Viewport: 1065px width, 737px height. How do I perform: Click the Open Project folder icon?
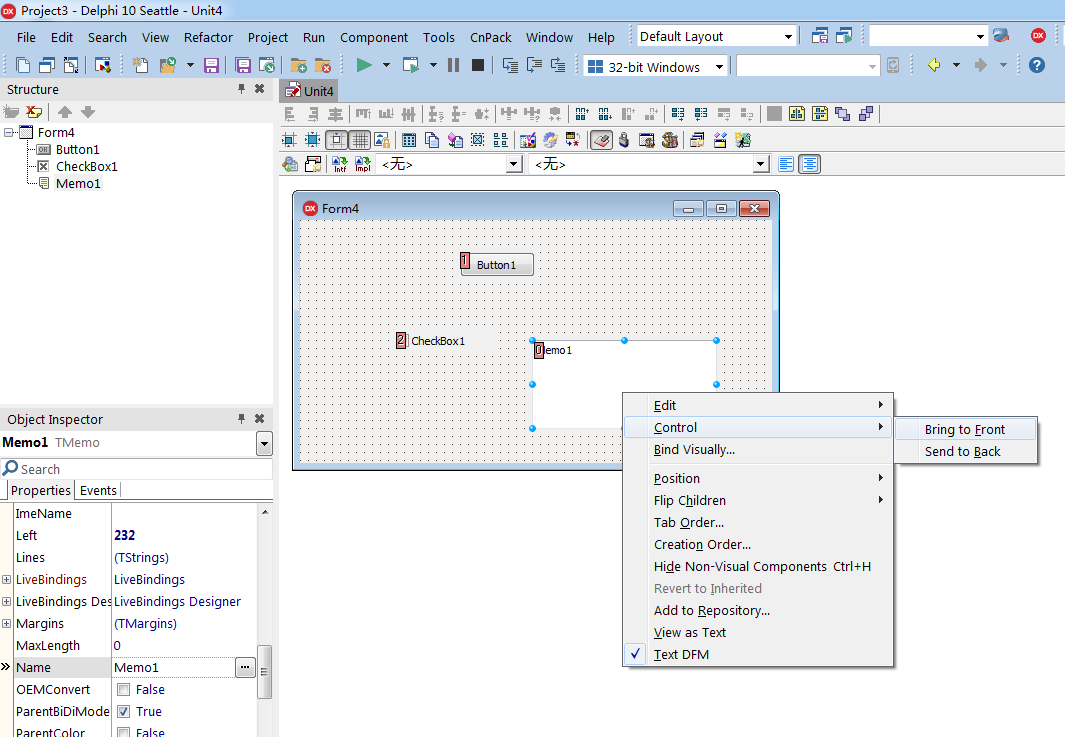[167, 65]
